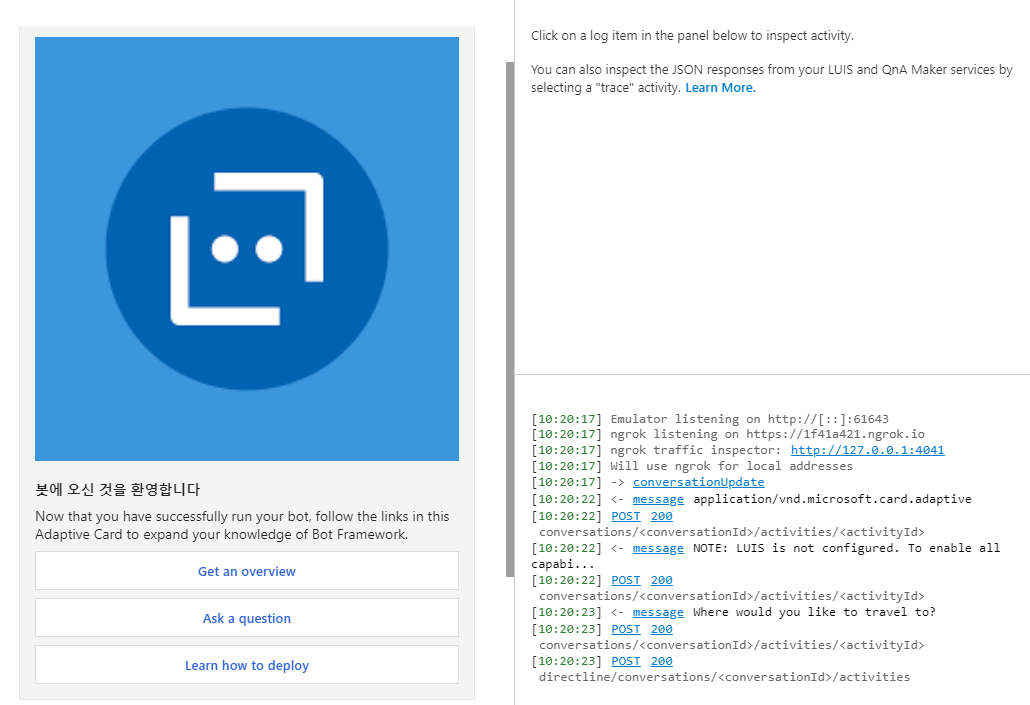Open the Learn how to deploy button
Image resolution: width=1030 pixels, height=705 pixels.
point(246,665)
